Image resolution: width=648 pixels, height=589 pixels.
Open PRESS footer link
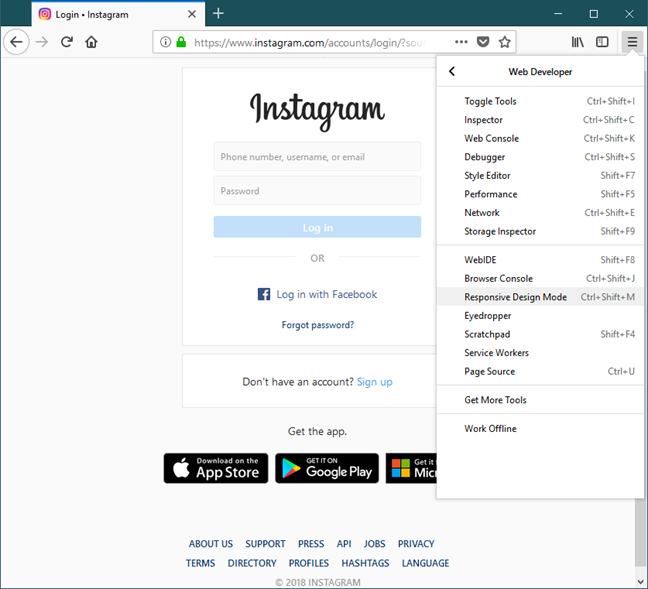(x=311, y=544)
